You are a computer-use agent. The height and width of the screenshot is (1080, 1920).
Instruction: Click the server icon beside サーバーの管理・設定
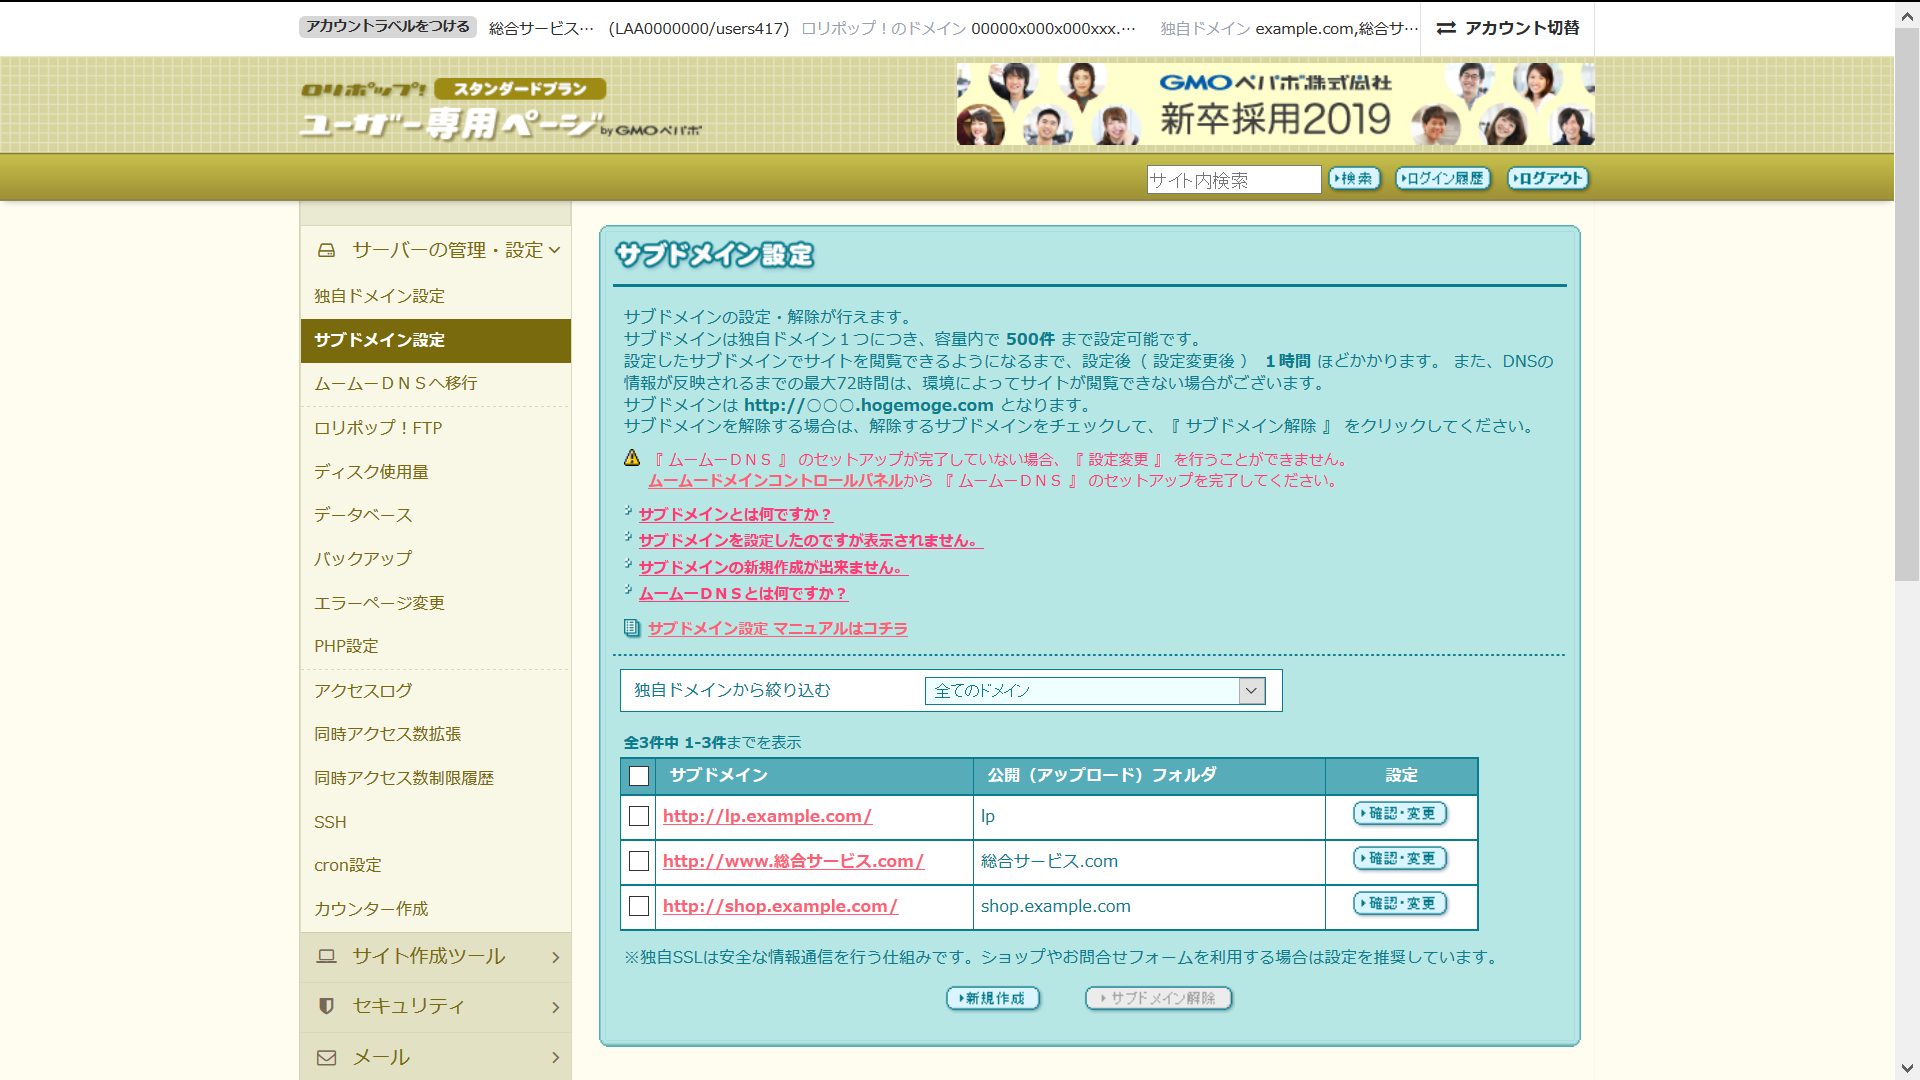(x=326, y=250)
